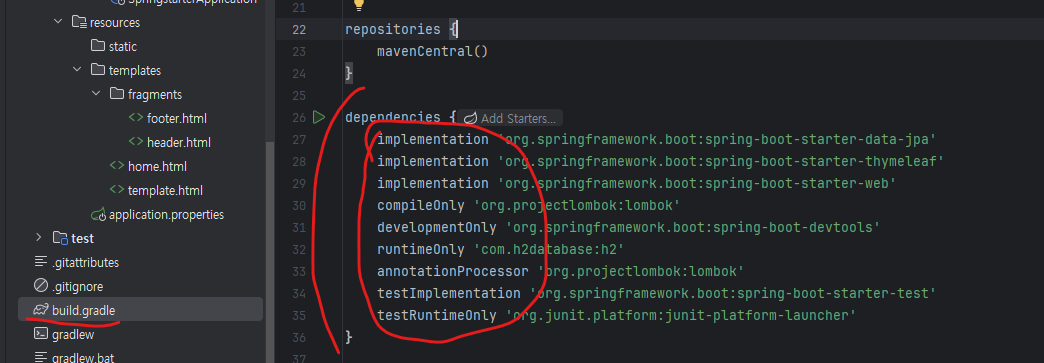Image resolution: width=1044 pixels, height=363 pixels.
Task: Click the dependencies keyword on line 26
Action: 393,118
